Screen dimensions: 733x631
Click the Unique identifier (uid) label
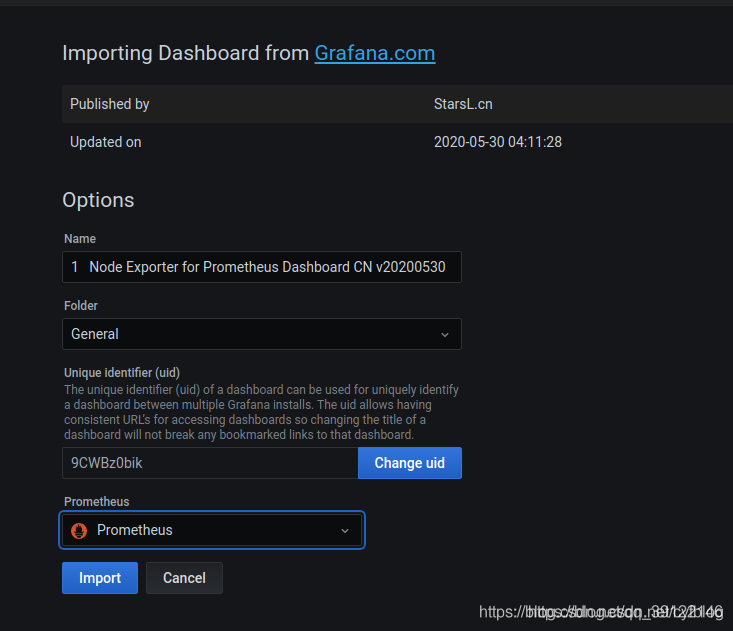(x=122, y=373)
